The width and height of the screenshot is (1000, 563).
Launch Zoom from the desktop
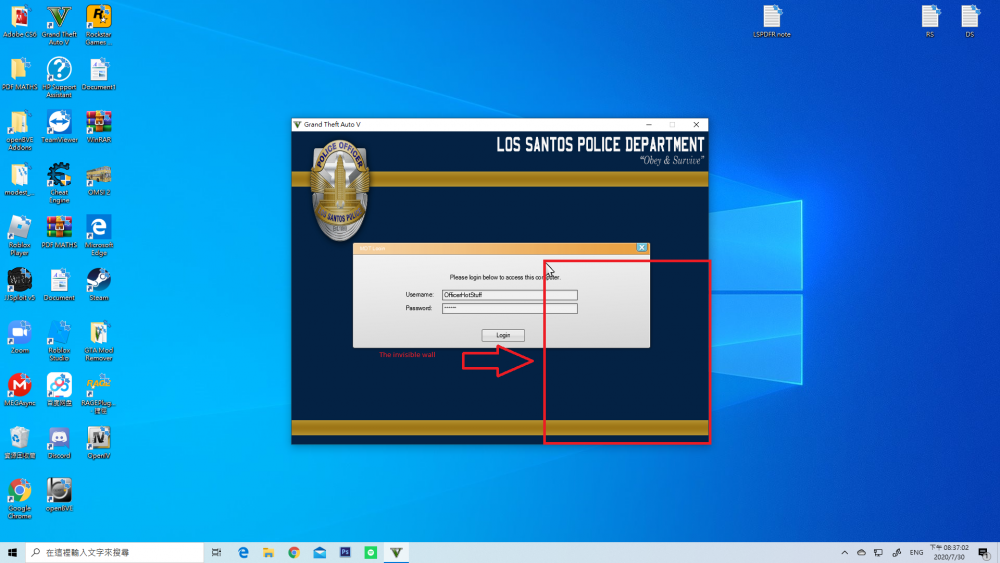point(20,337)
